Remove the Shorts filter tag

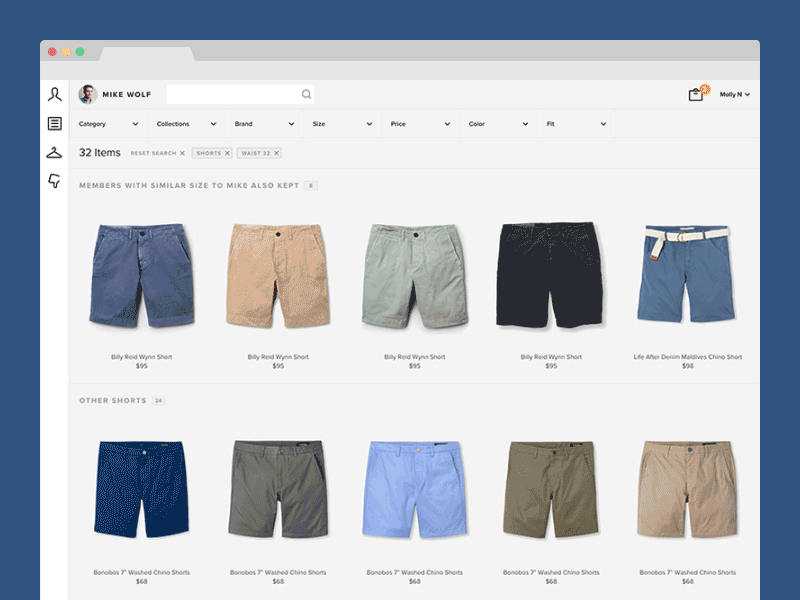point(228,153)
